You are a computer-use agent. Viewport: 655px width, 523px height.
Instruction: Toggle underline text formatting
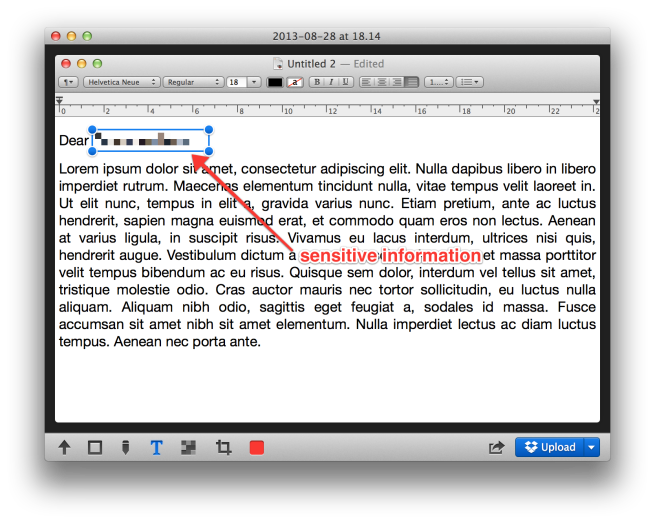click(344, 82)
